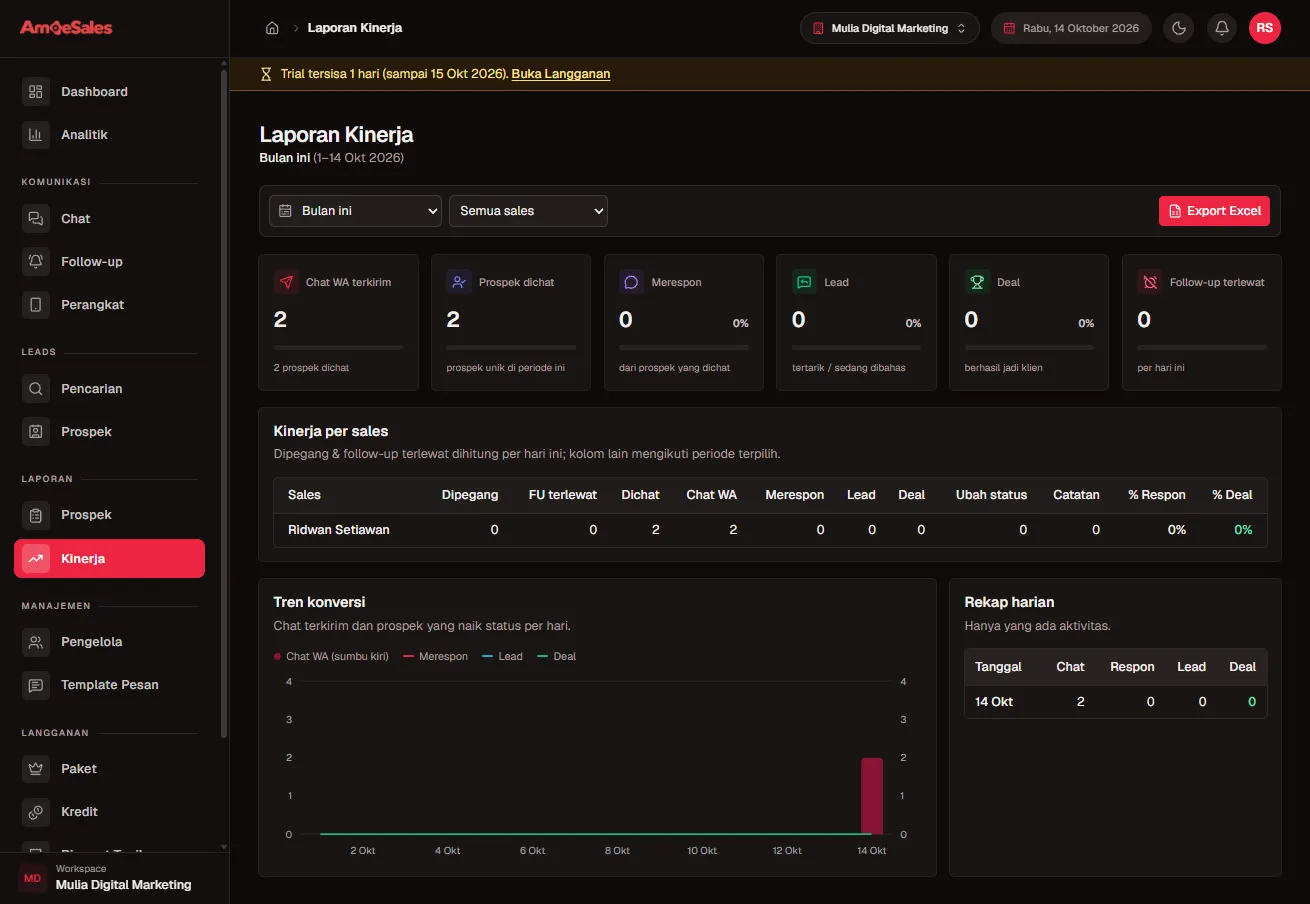Toggle dark mode moon icon
This screenshot has width=1310, height=904.
coord(1179,28)
